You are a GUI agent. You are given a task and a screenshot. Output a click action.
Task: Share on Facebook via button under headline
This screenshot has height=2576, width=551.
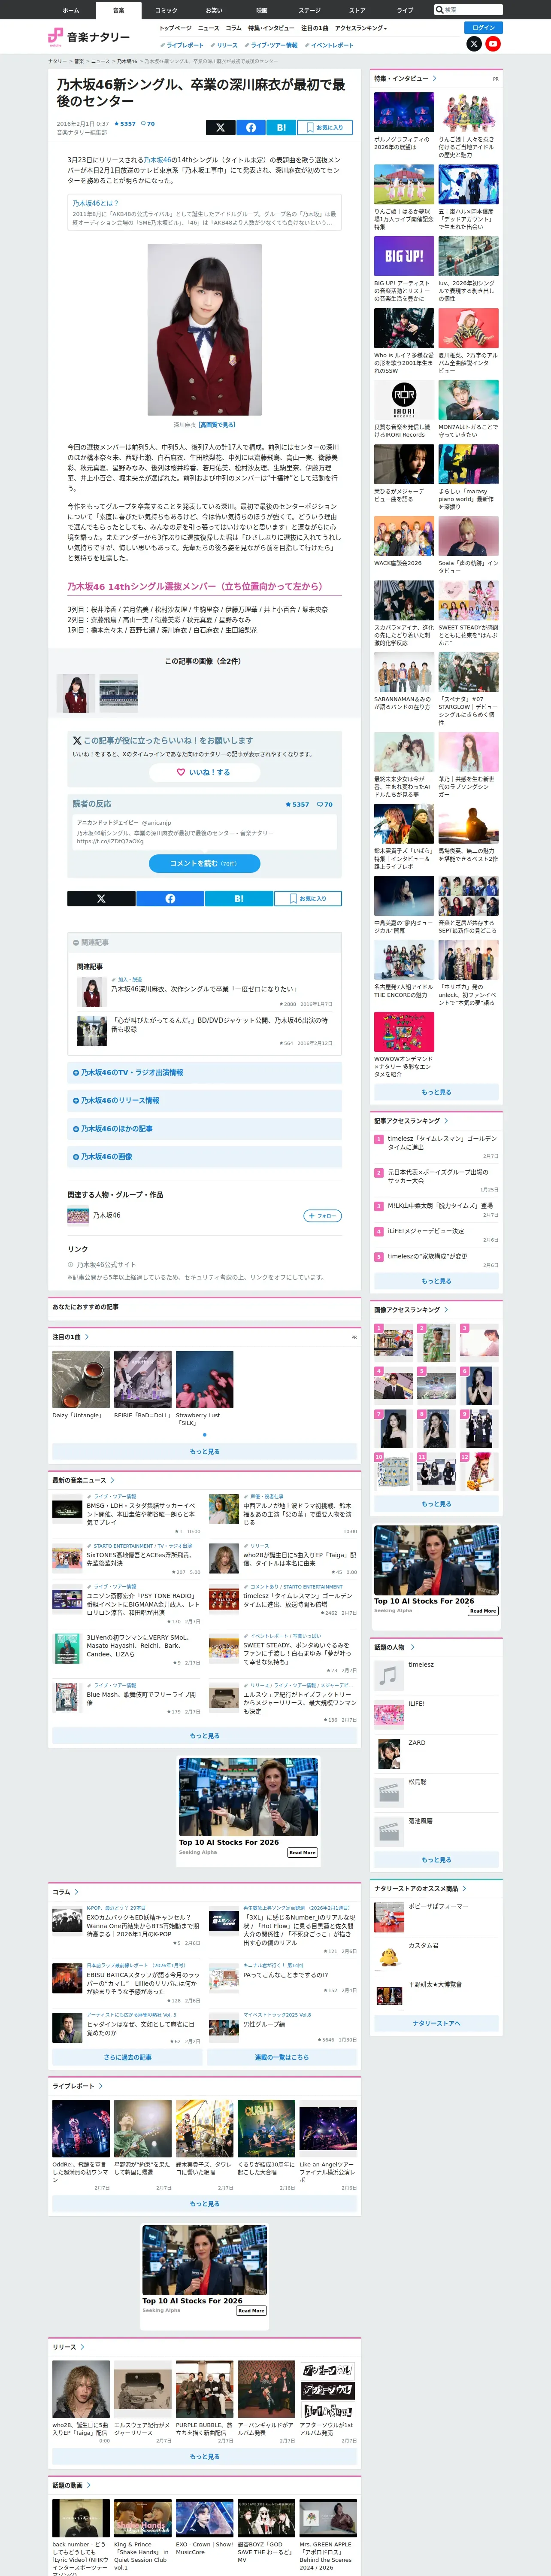tap(251, 127)
